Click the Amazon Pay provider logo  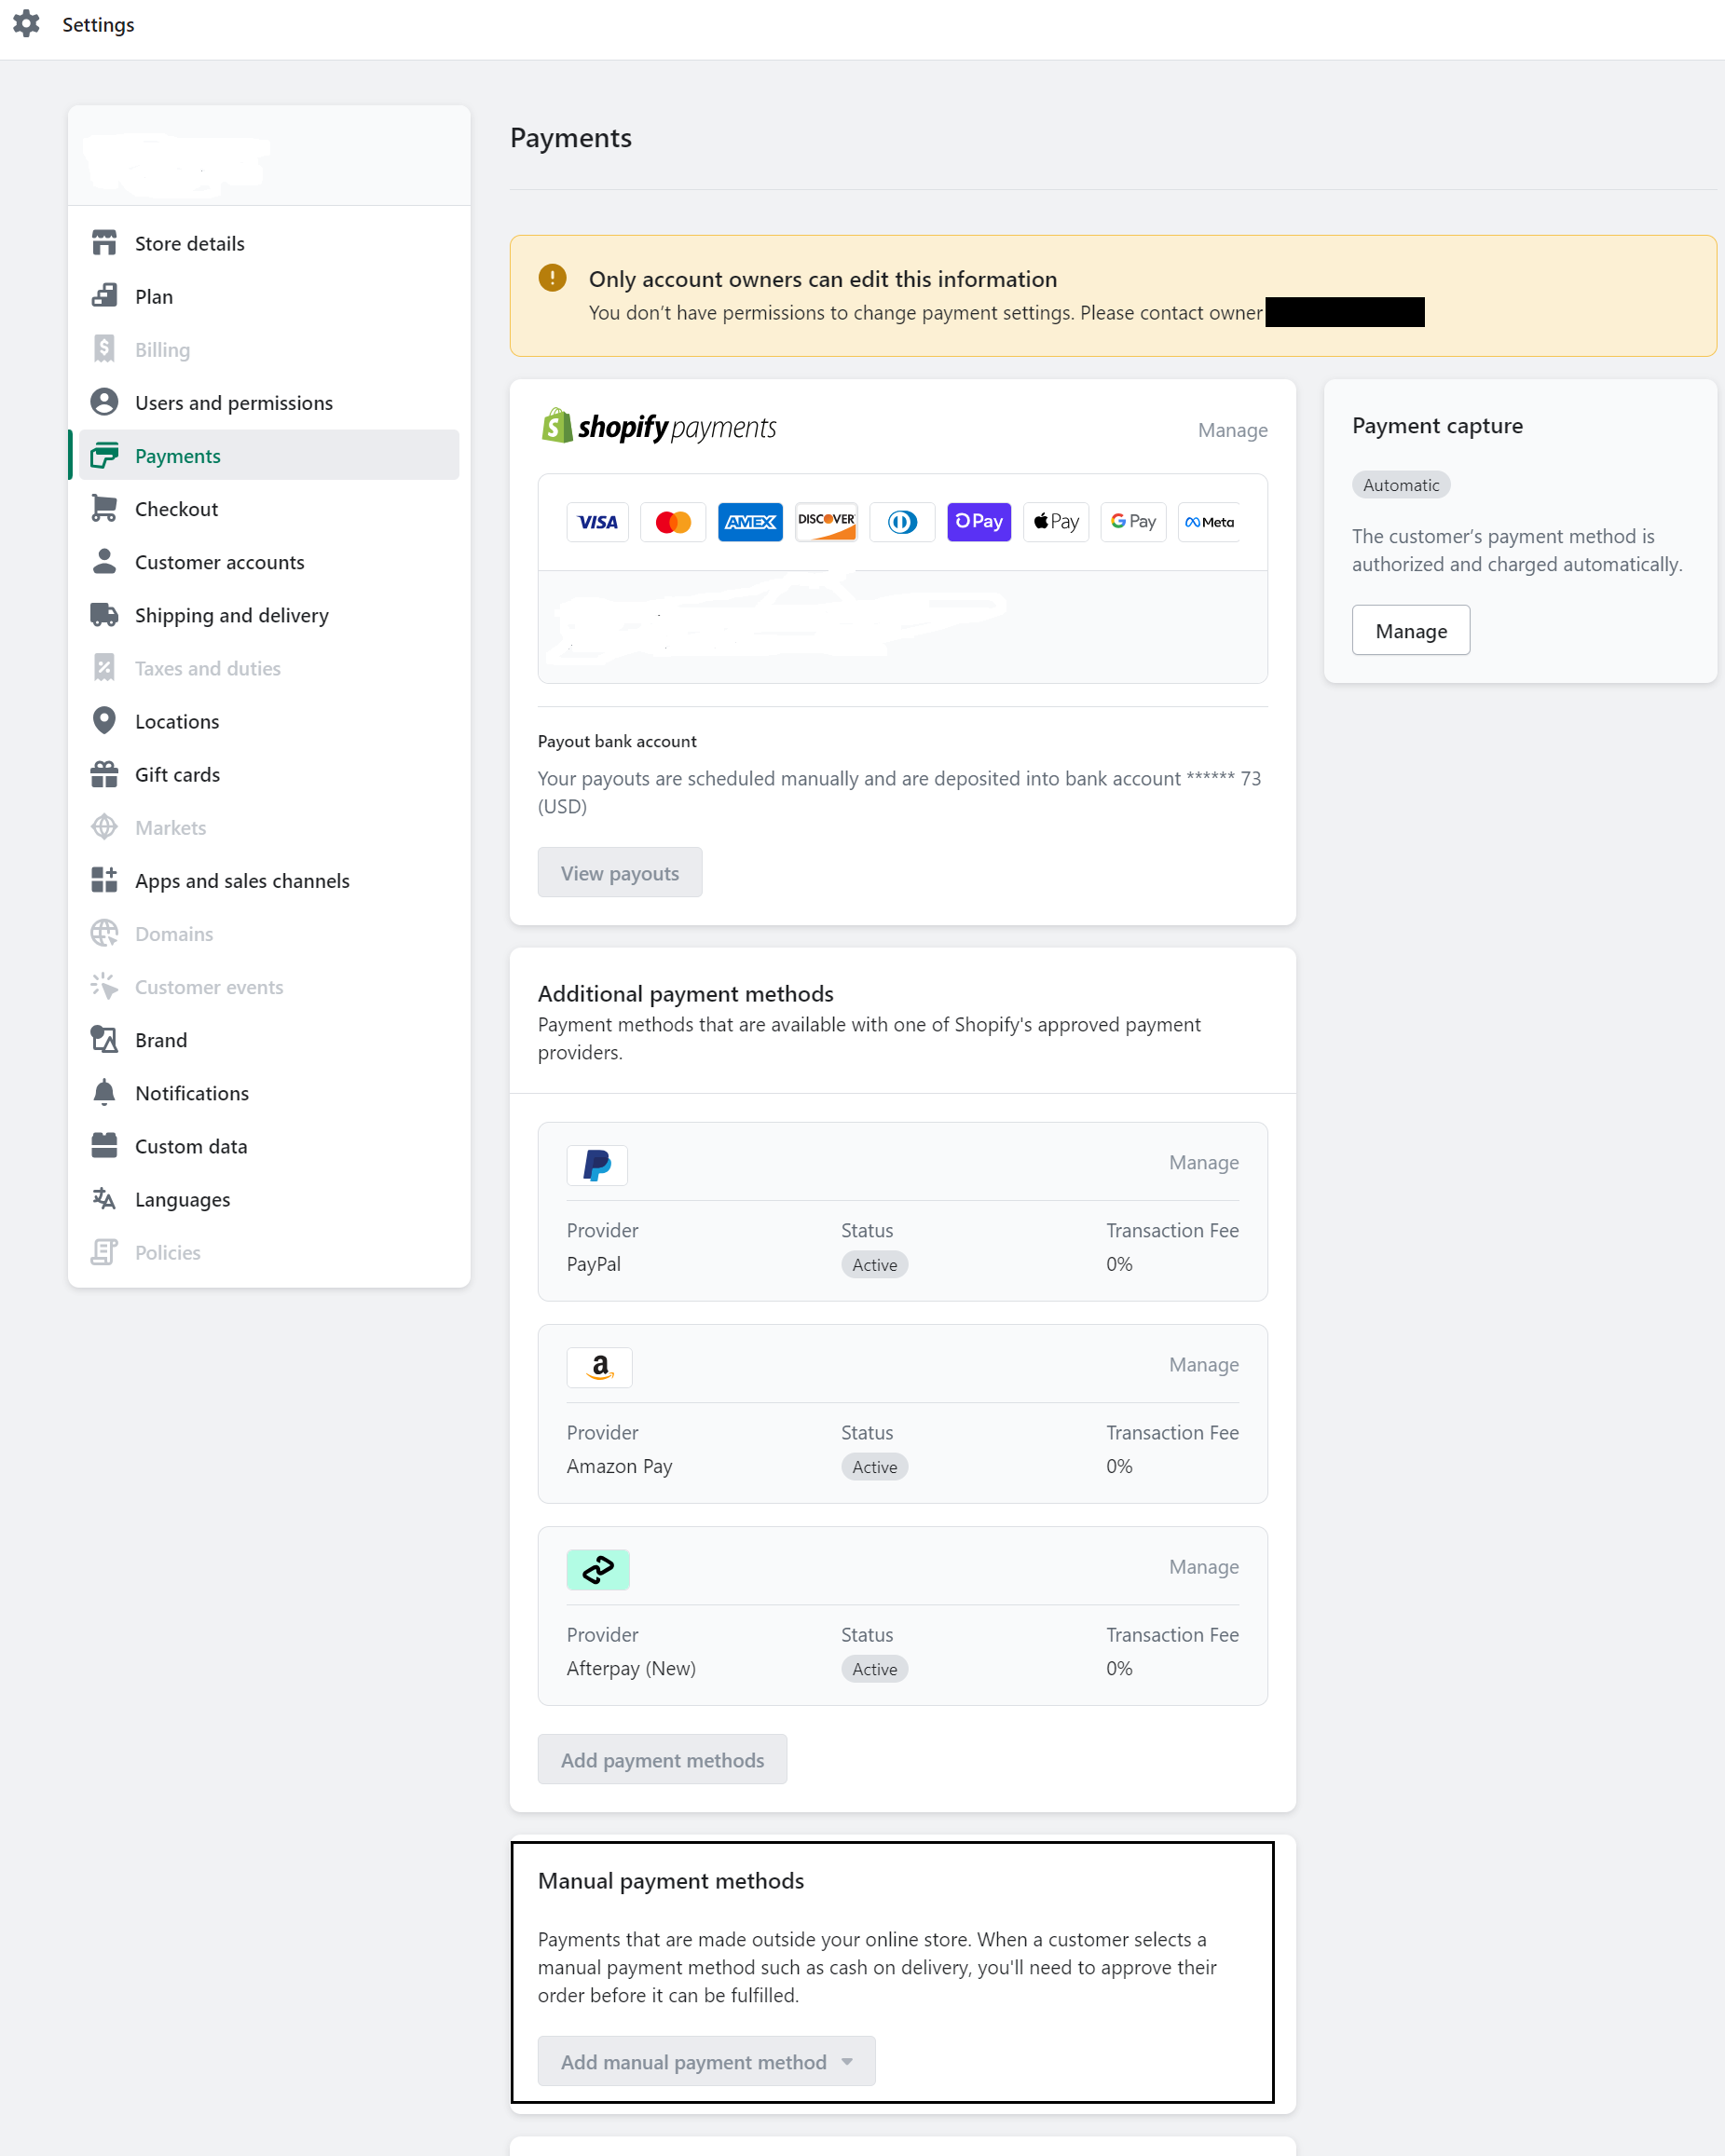(x=599, y=1367)
